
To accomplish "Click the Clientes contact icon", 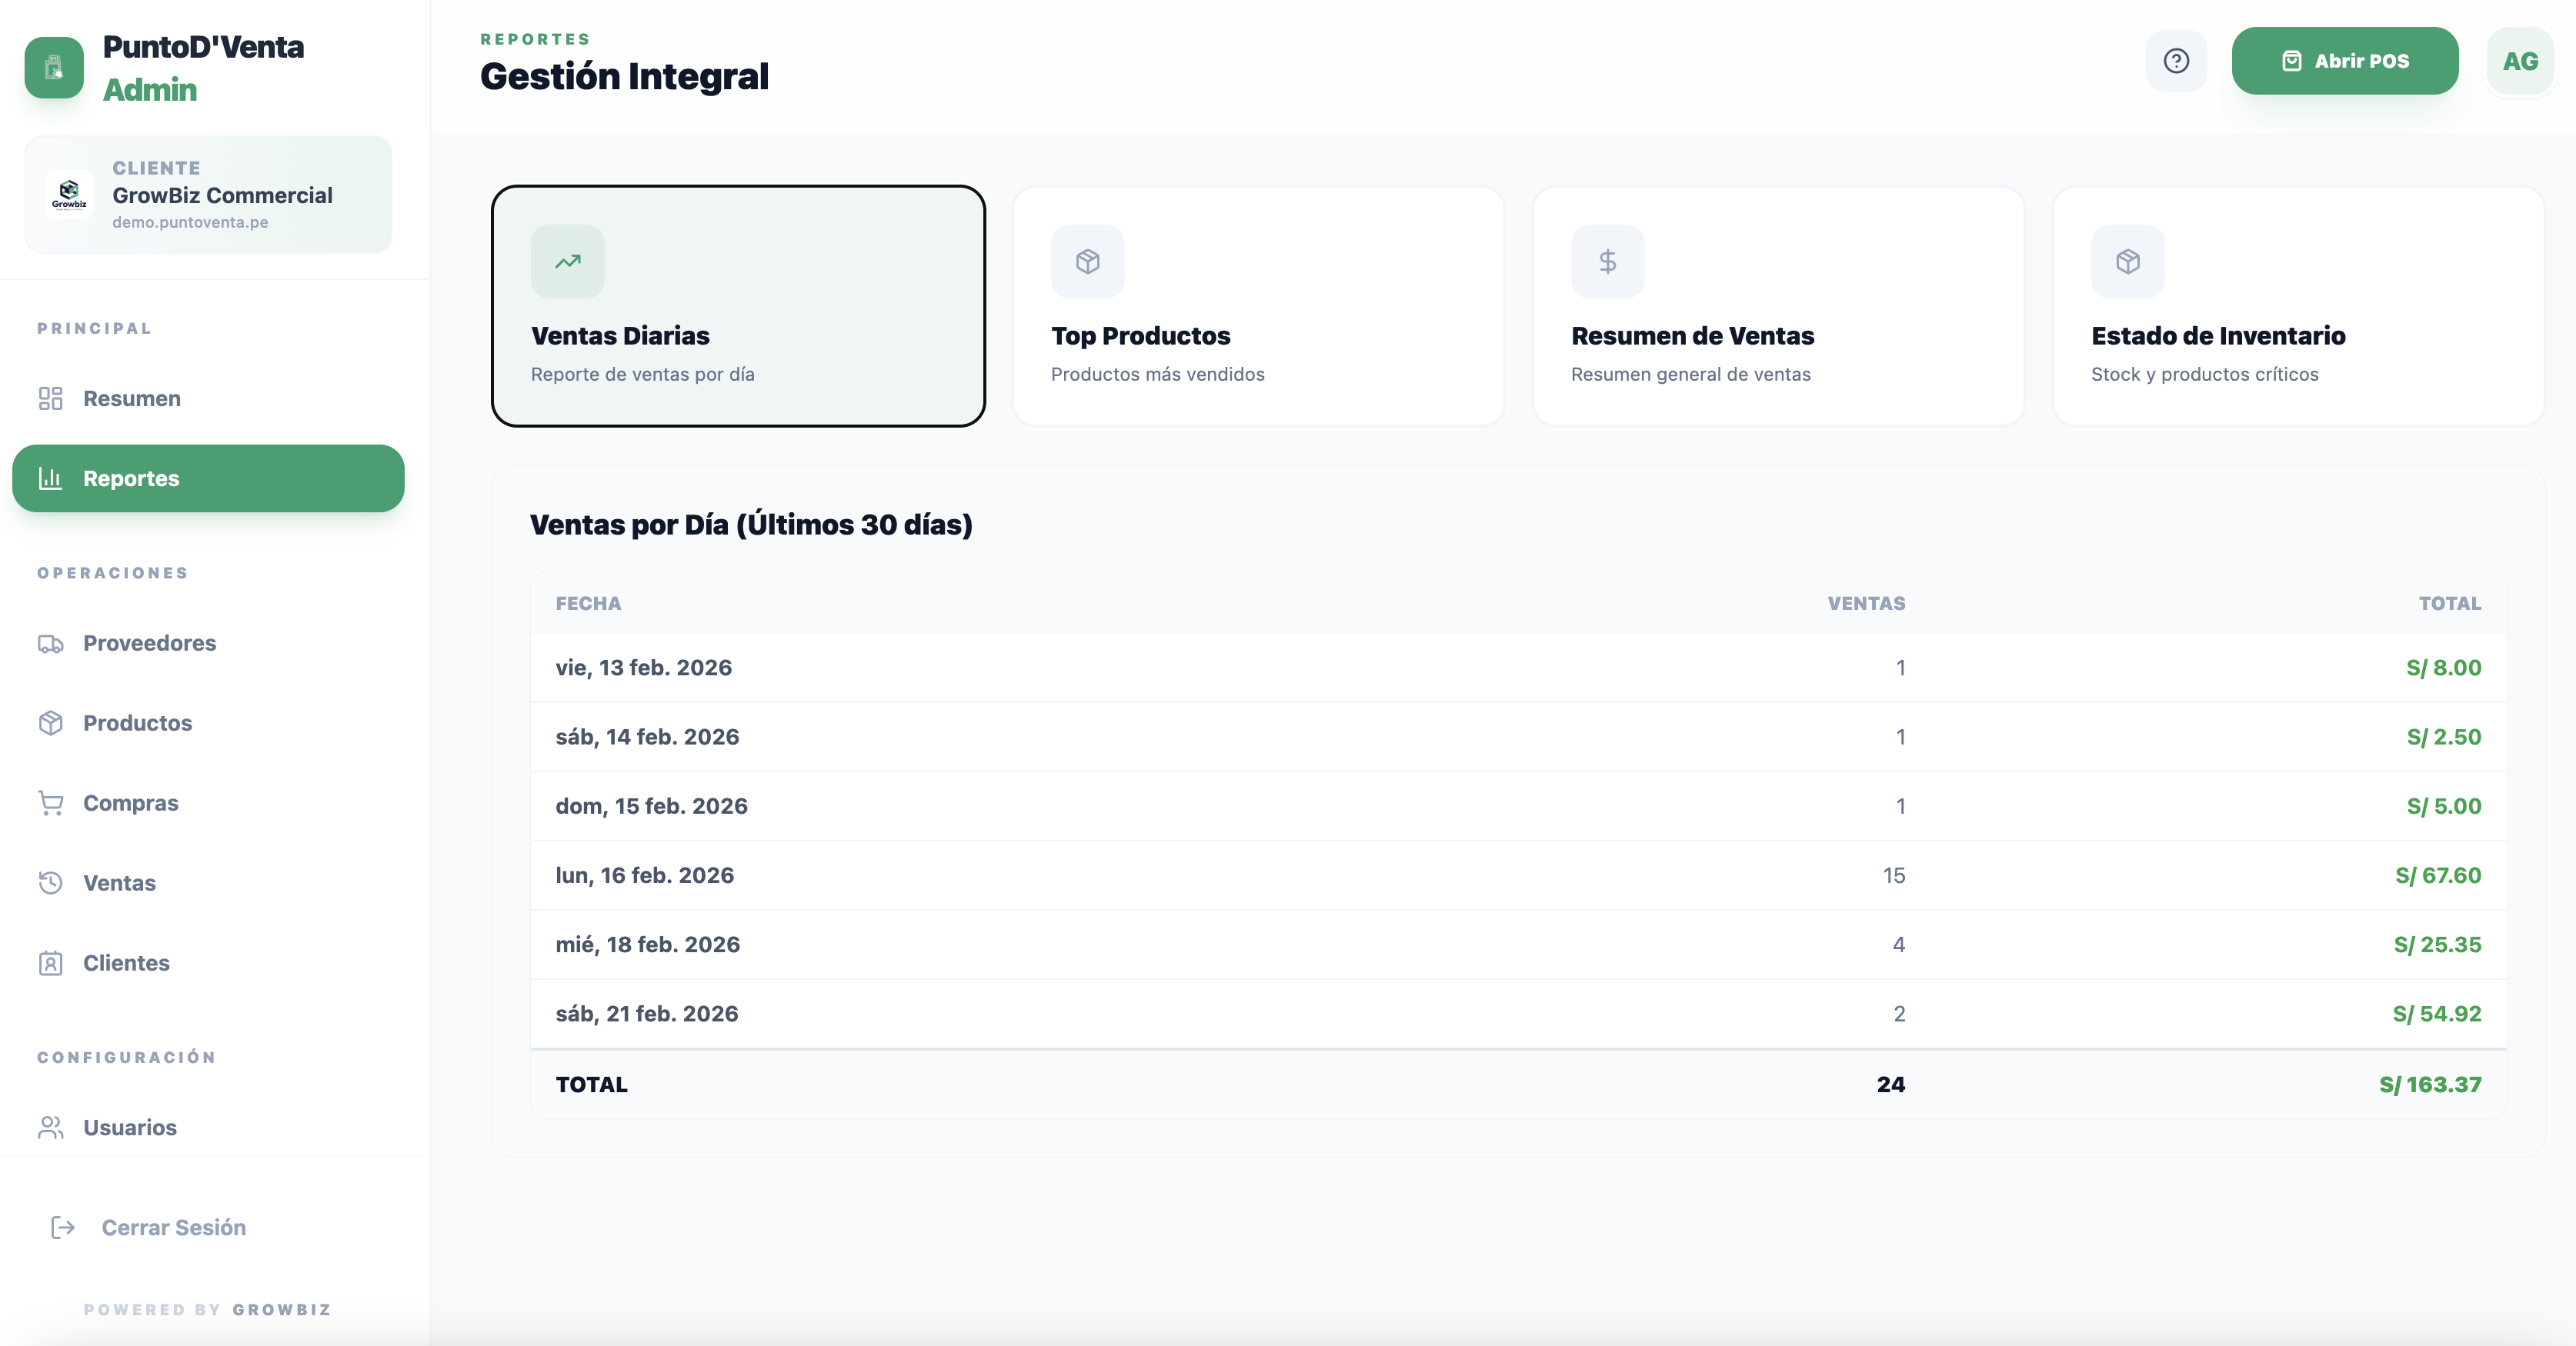I will click(x=51, y=963).
